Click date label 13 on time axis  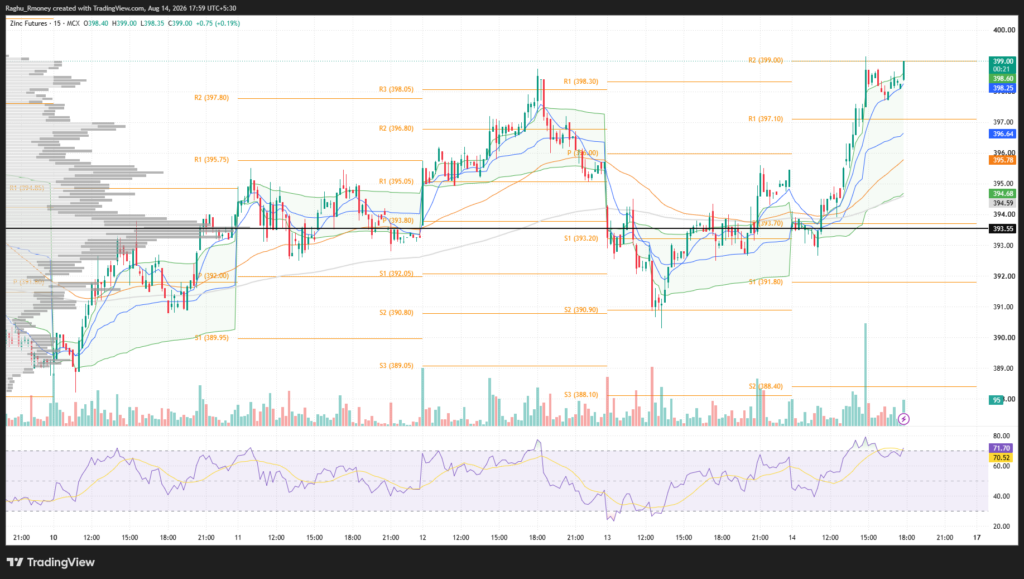coord(607,538)
